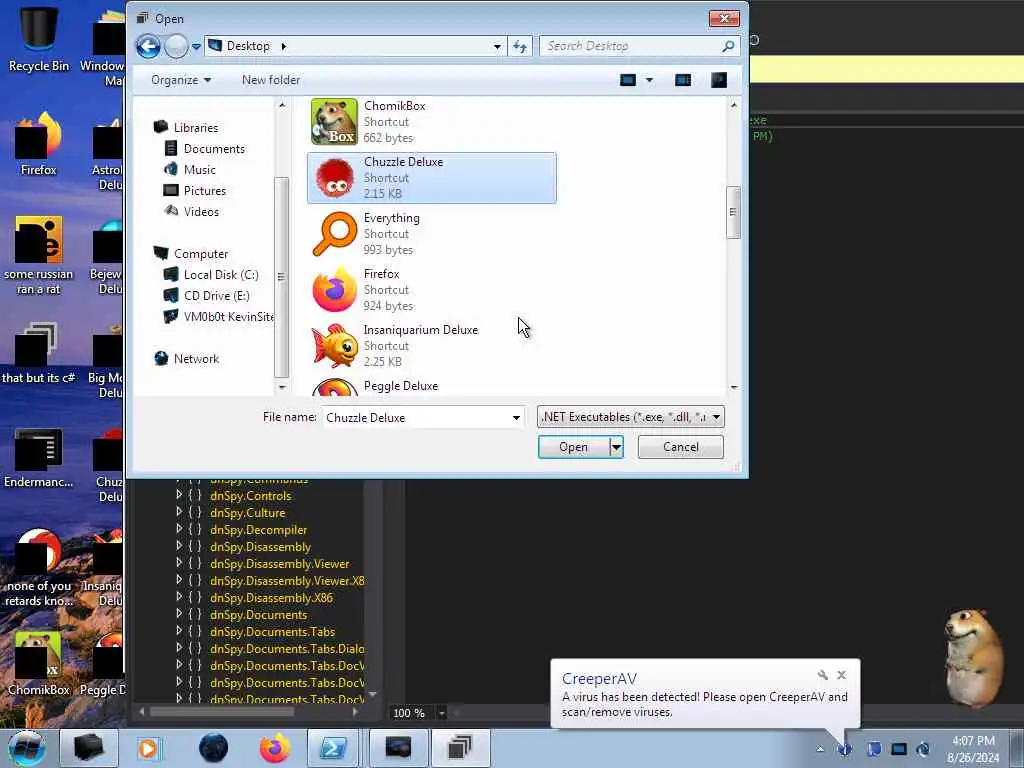Click the Forward arrow in Open dialog
The image size is (1024, 768).
(176, 46)
